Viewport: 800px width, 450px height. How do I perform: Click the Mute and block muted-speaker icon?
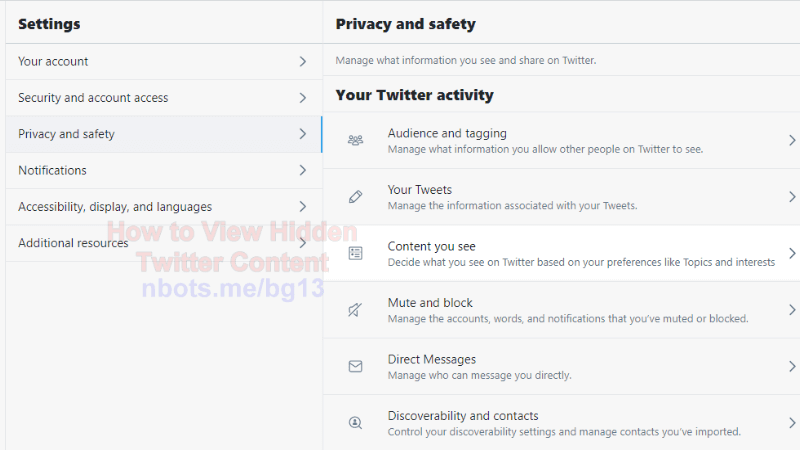pos(355,310)
